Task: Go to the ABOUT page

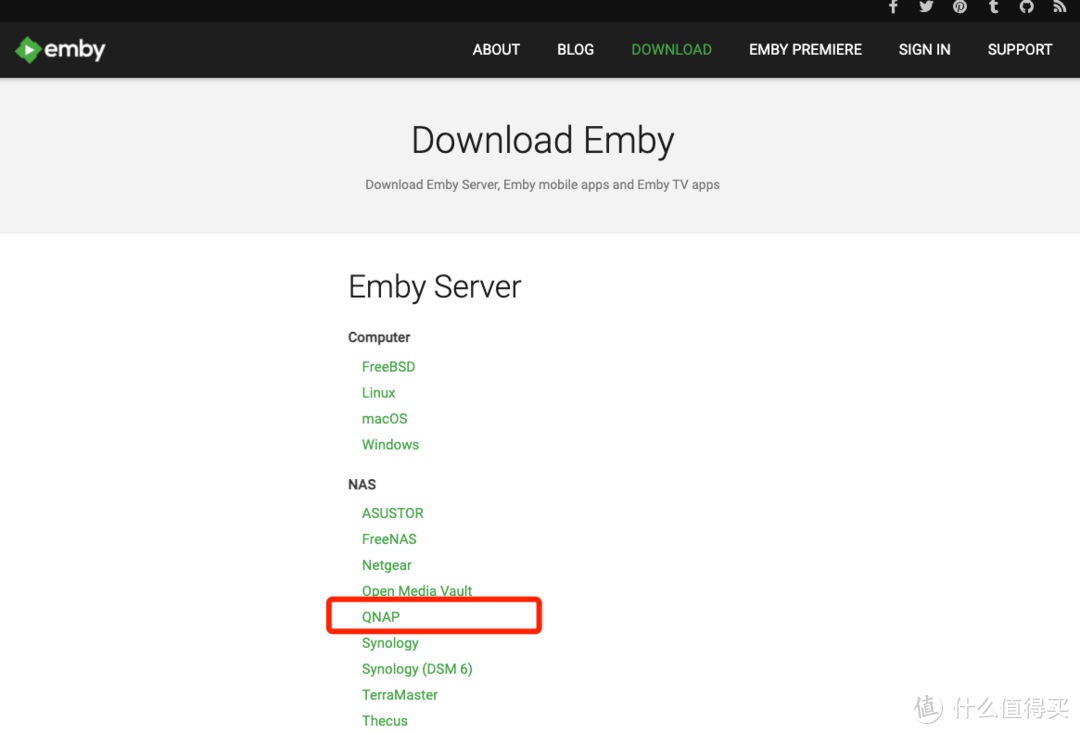Action: 496,50
